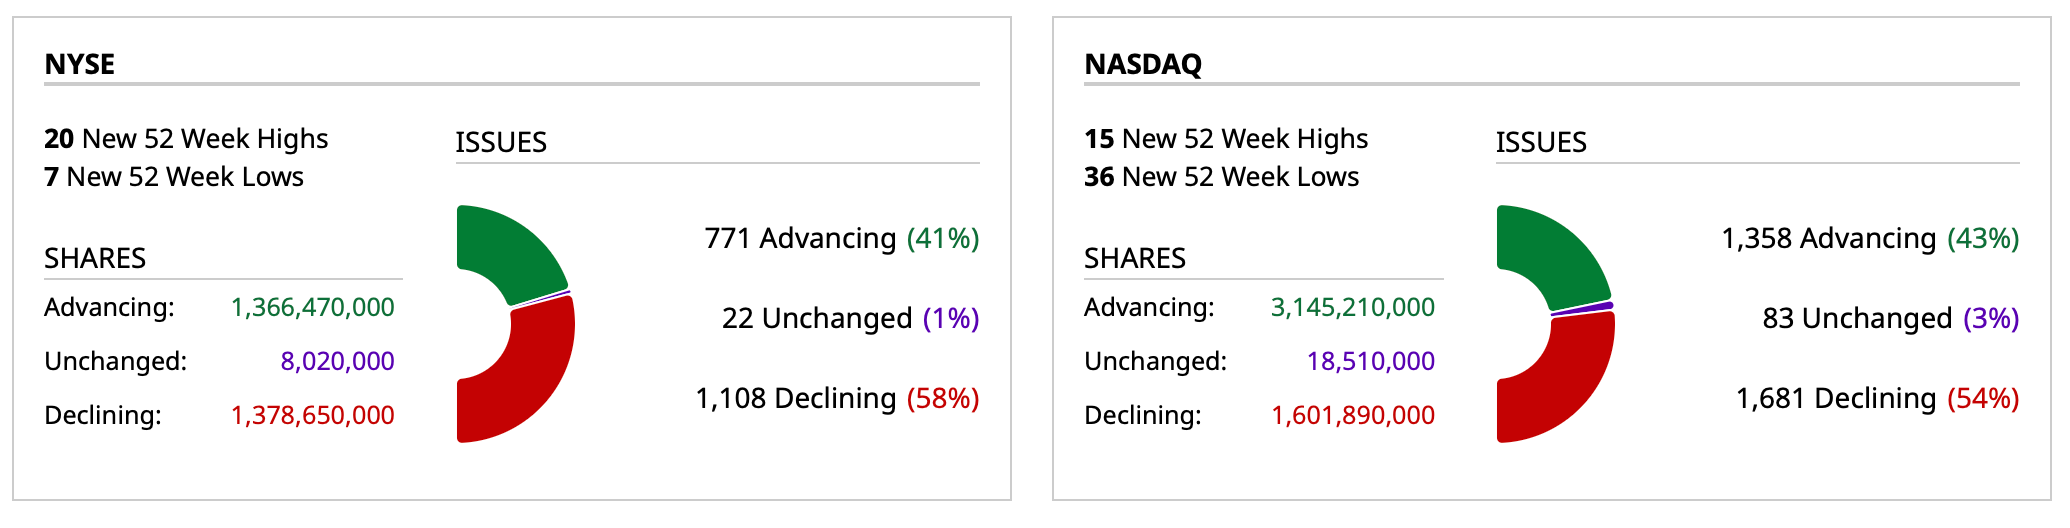Click NYSE advancing shares value 1,366,470,000

tap(313, 307)
